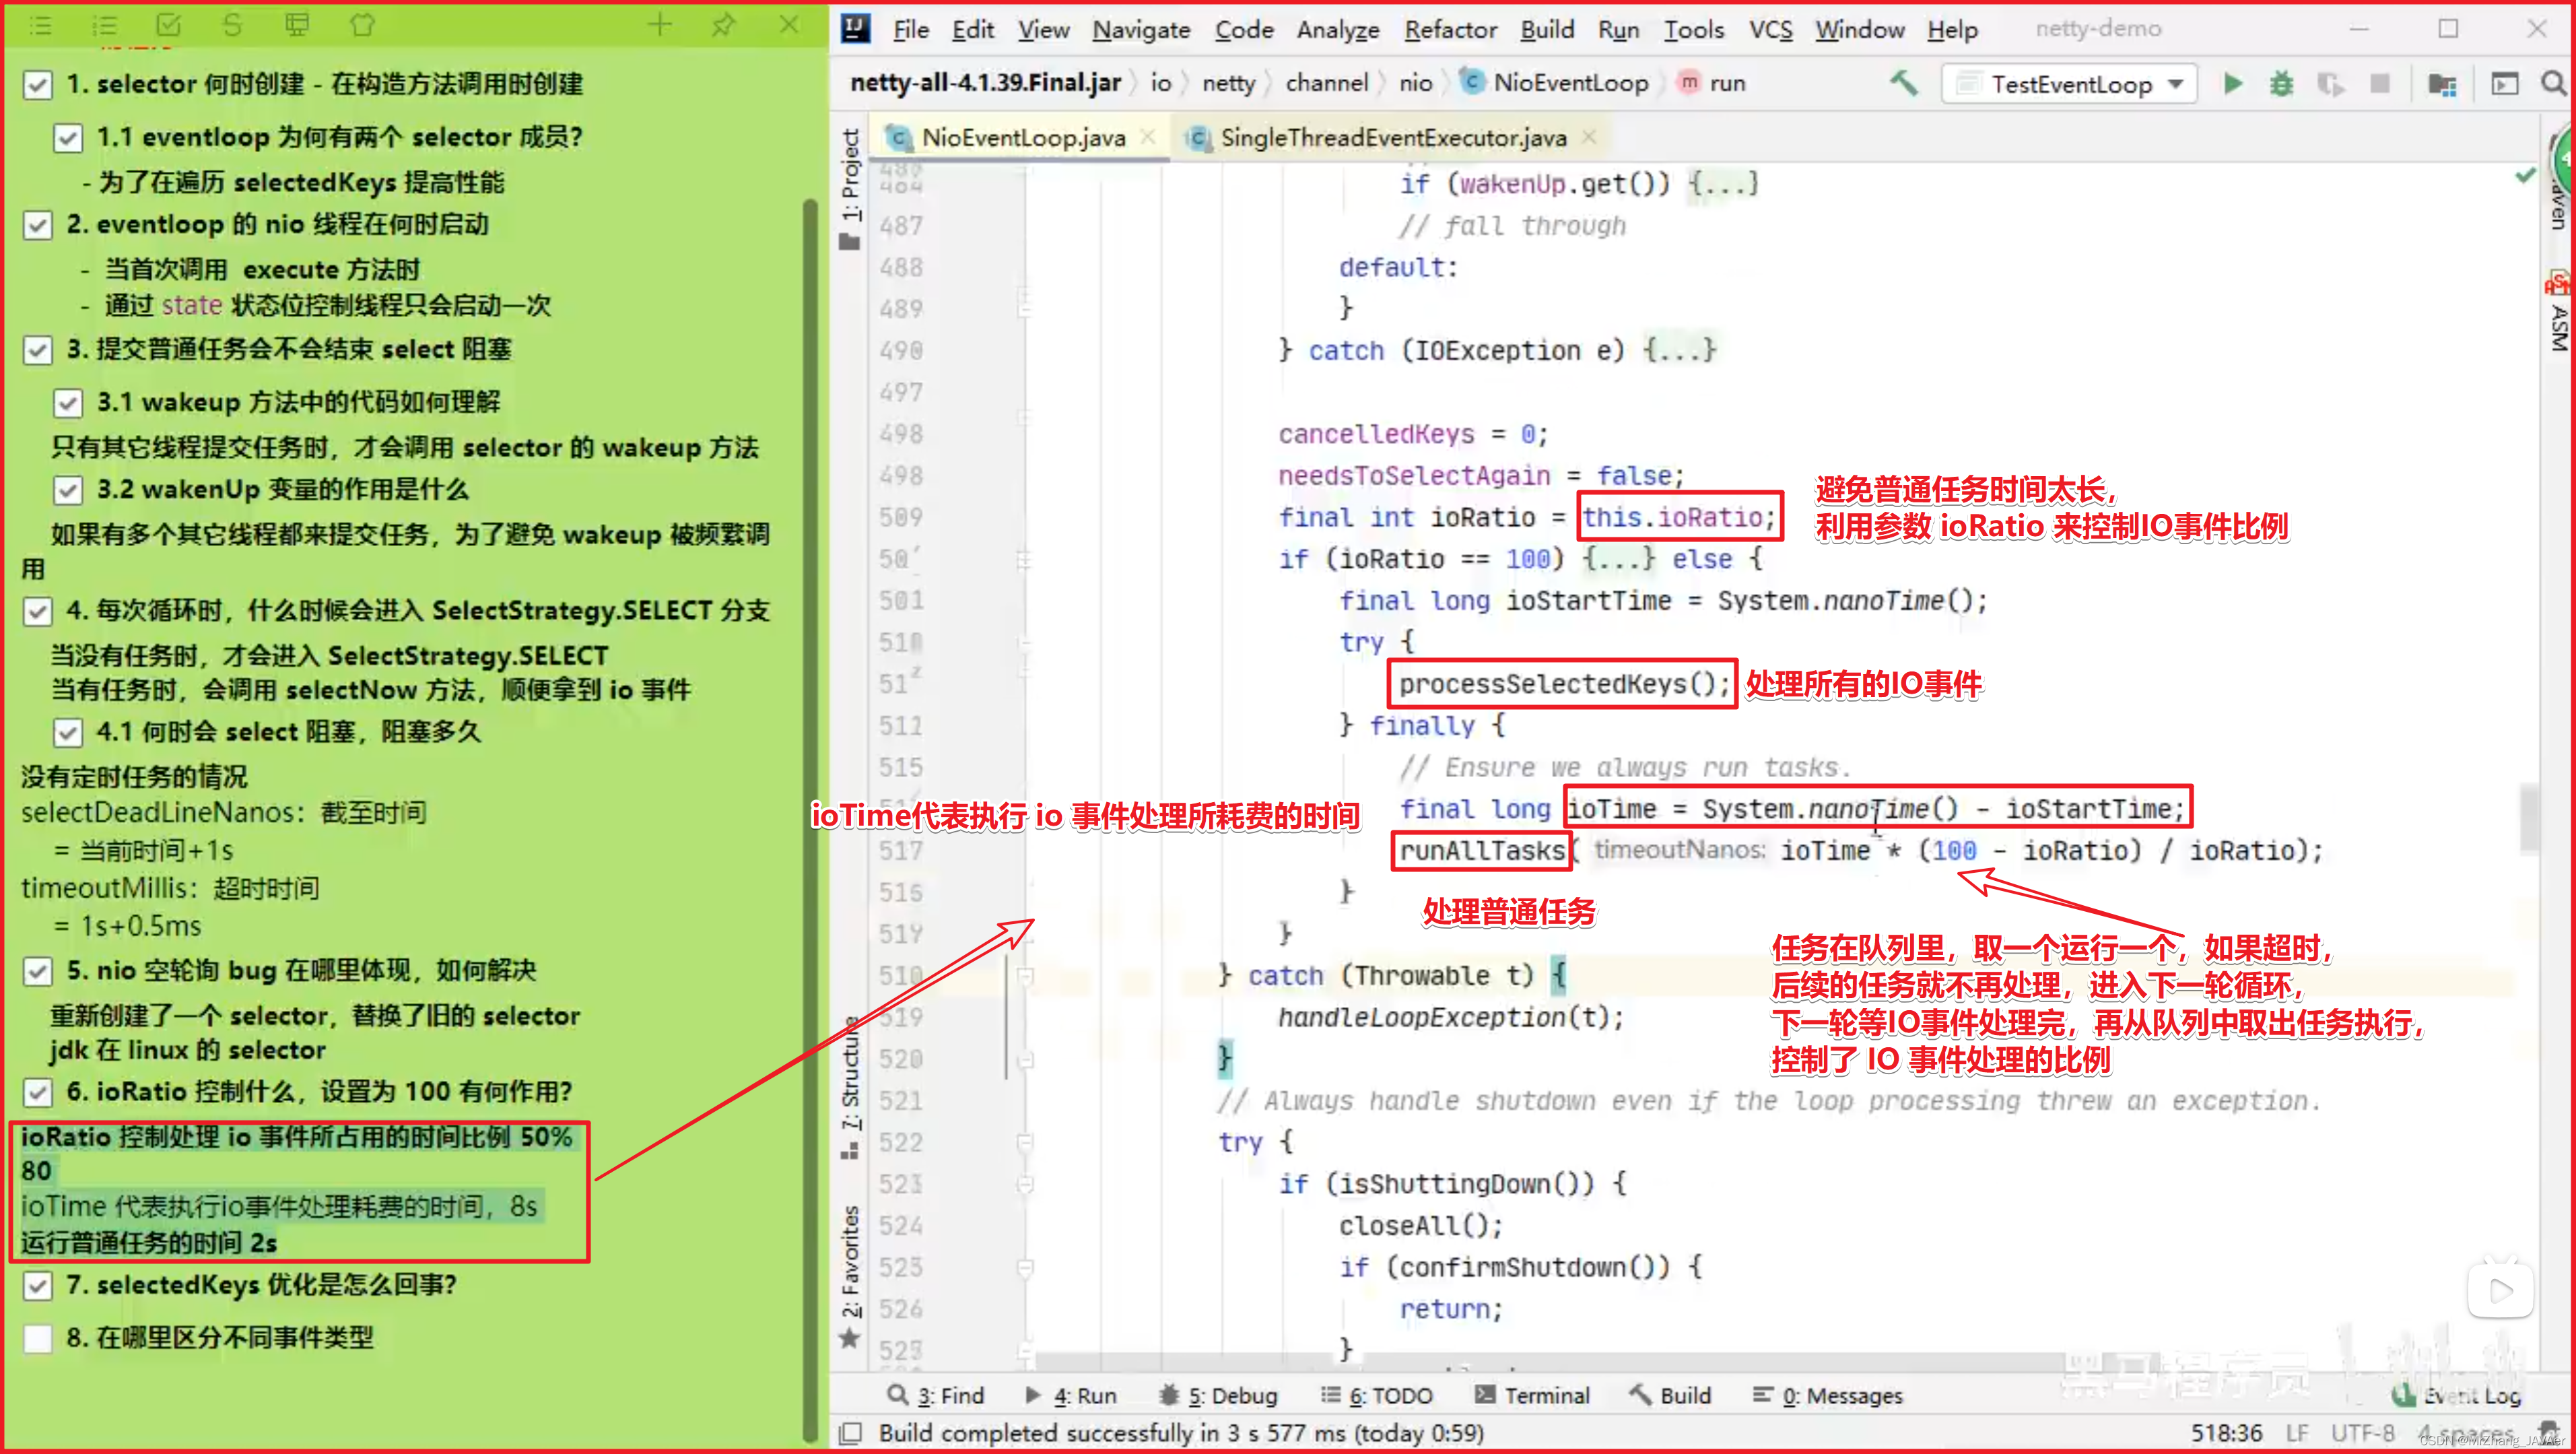Click fold marker at if (confirmShutdown()) line
The width and height of the screenshot is (2576, 1454).
[x=1025, y=1268]
